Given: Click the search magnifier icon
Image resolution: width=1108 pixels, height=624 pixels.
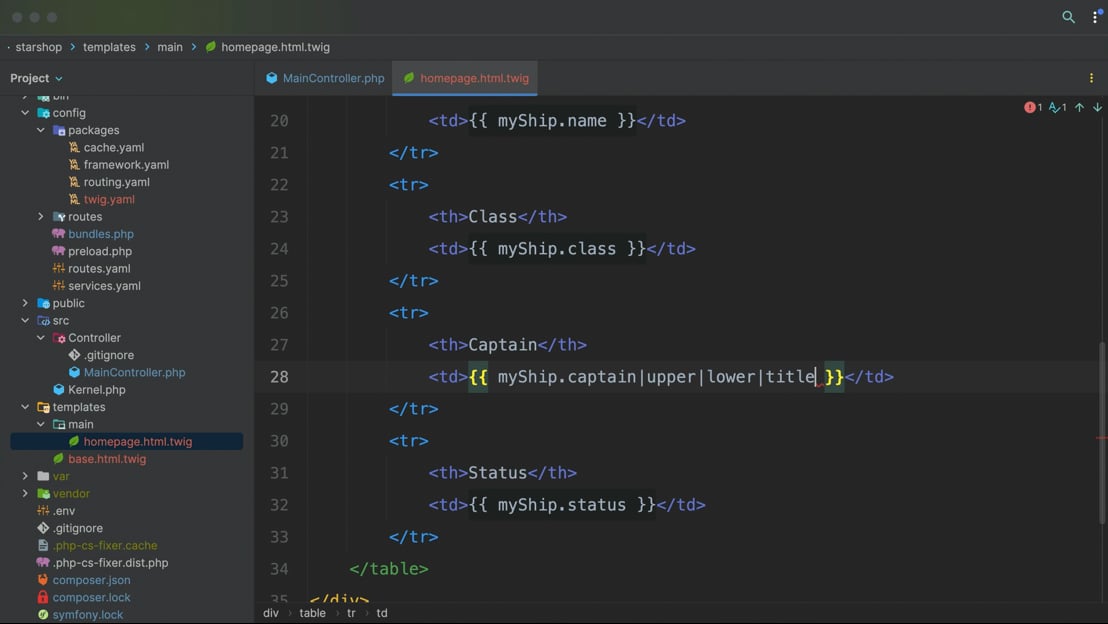Looking at the screenshot, I should tap(1068, 17).
